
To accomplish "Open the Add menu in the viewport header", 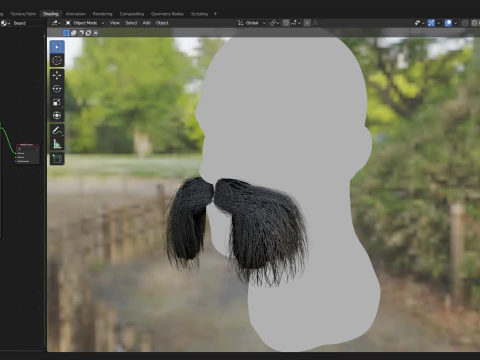I will (147, 23).
